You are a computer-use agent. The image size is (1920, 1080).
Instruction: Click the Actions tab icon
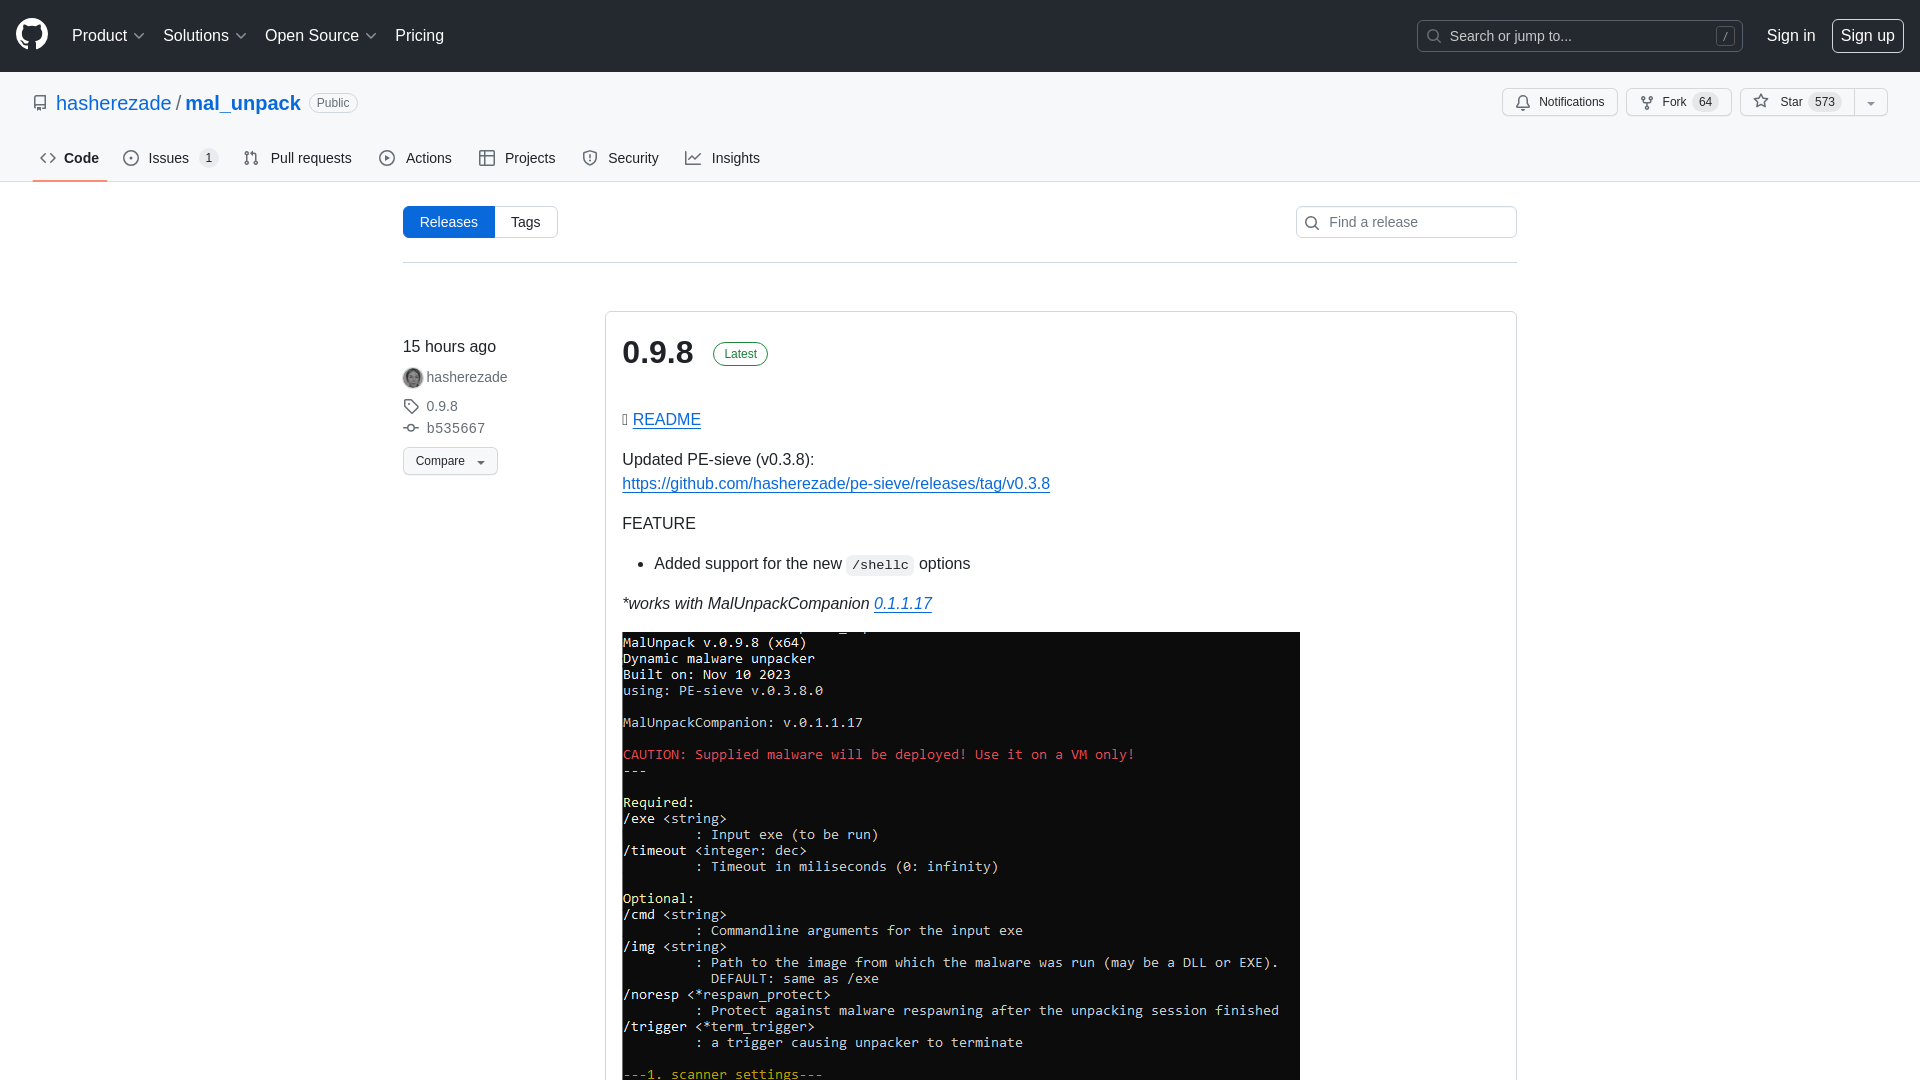click(x=386, y=158)
